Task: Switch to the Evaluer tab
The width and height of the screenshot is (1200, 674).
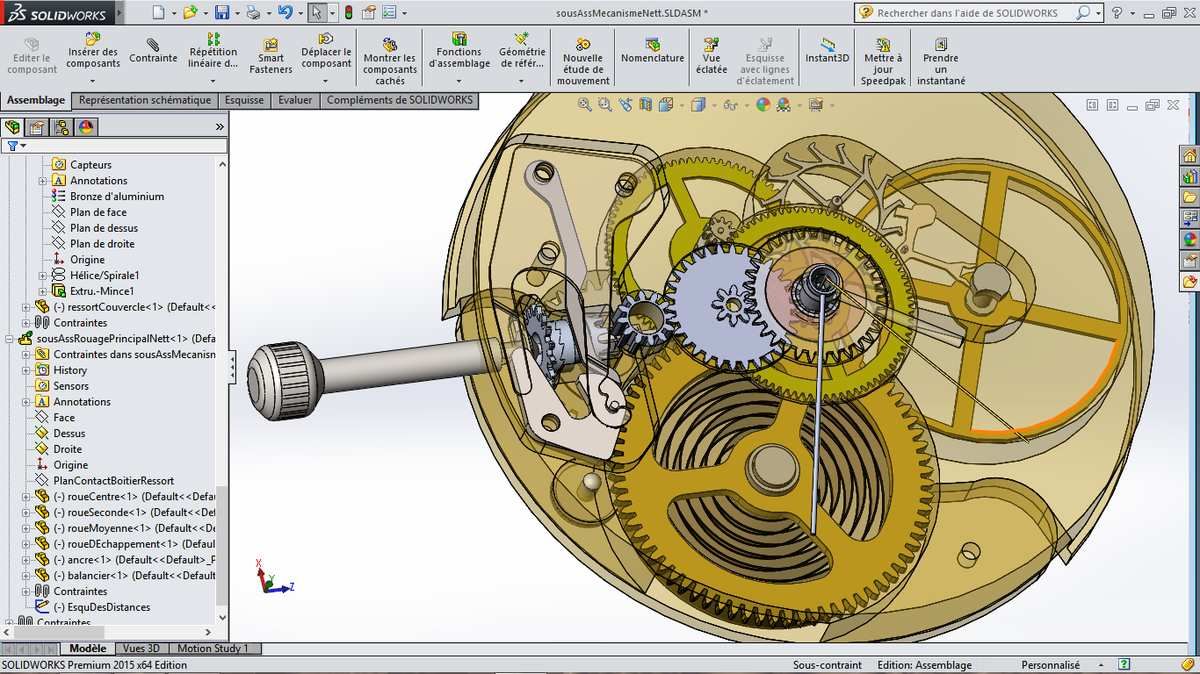Action: (295, 100)
